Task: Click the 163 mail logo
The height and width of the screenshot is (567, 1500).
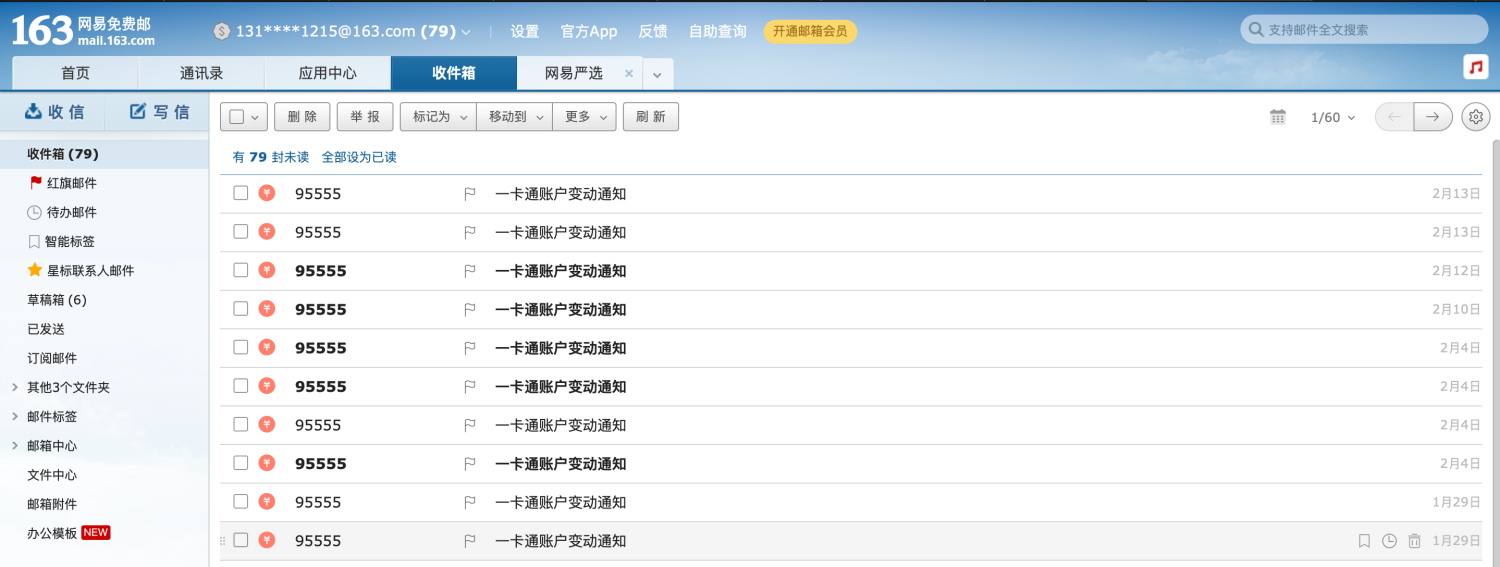Action: tap(83, 31)
